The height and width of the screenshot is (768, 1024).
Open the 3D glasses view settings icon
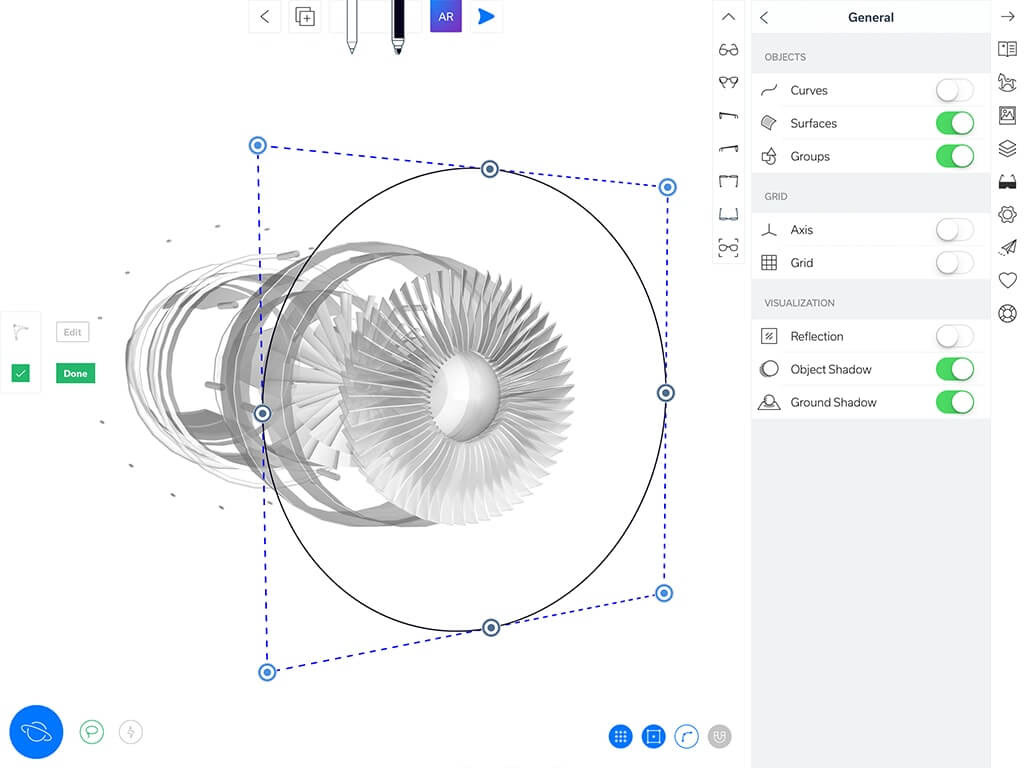[x=1007, y=182]
